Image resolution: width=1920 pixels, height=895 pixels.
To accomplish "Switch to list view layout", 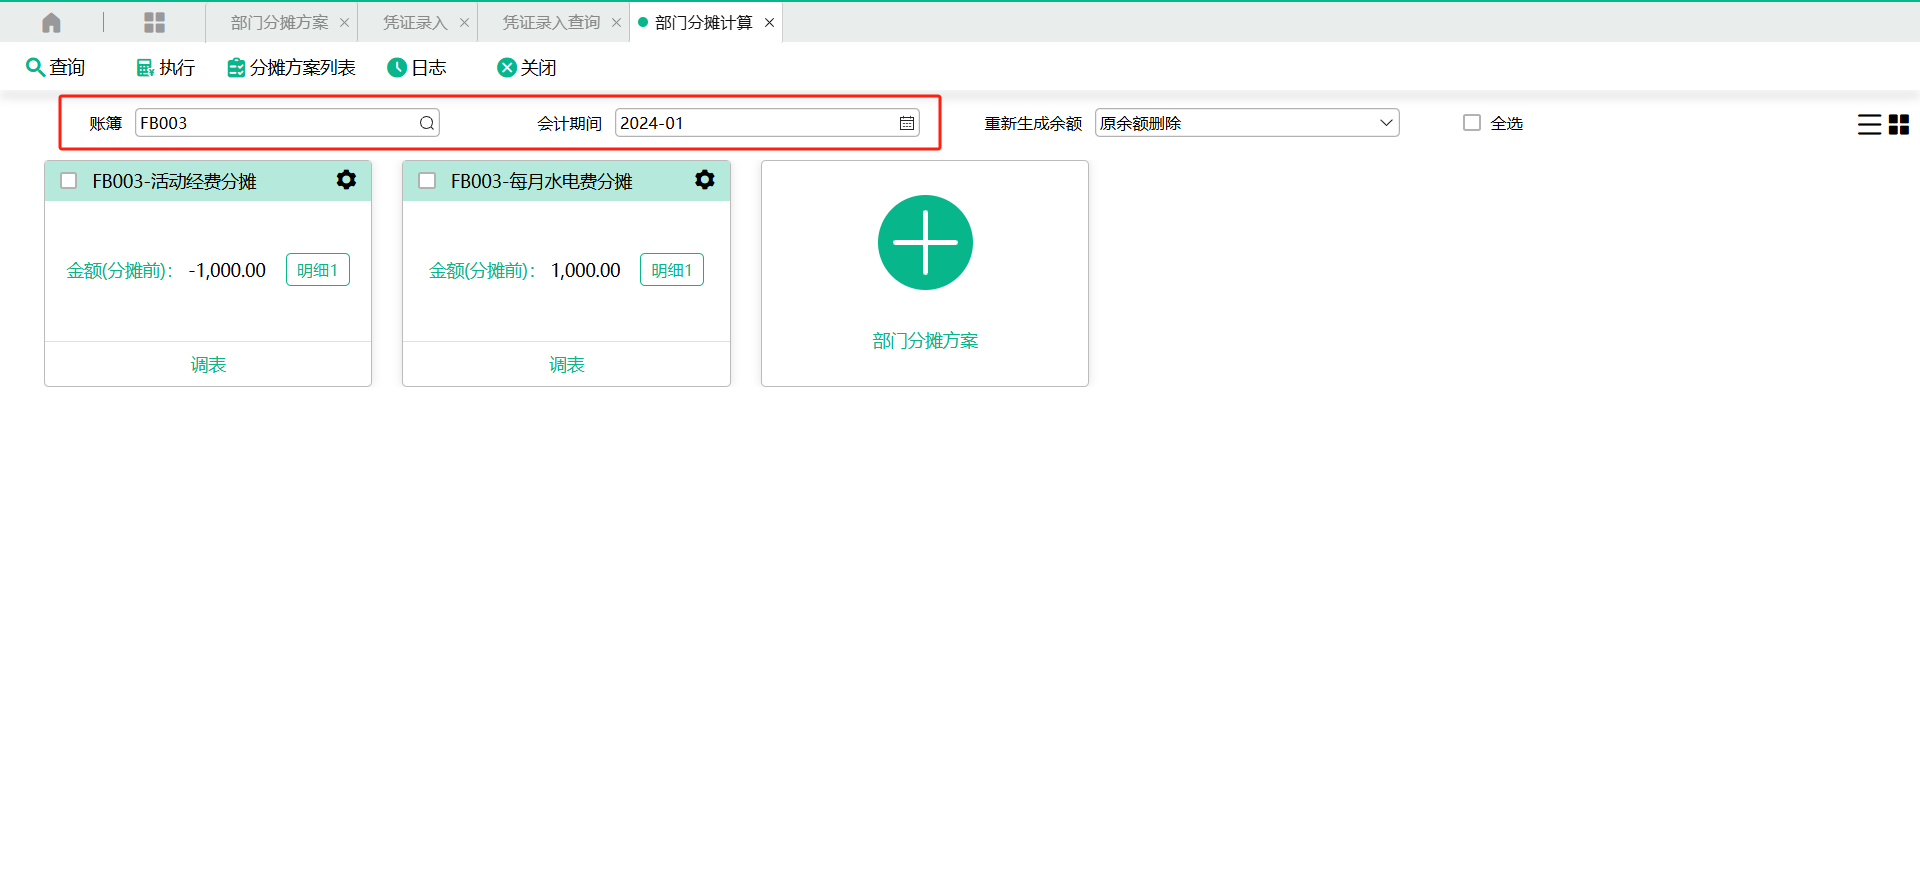I will 1869,124.
